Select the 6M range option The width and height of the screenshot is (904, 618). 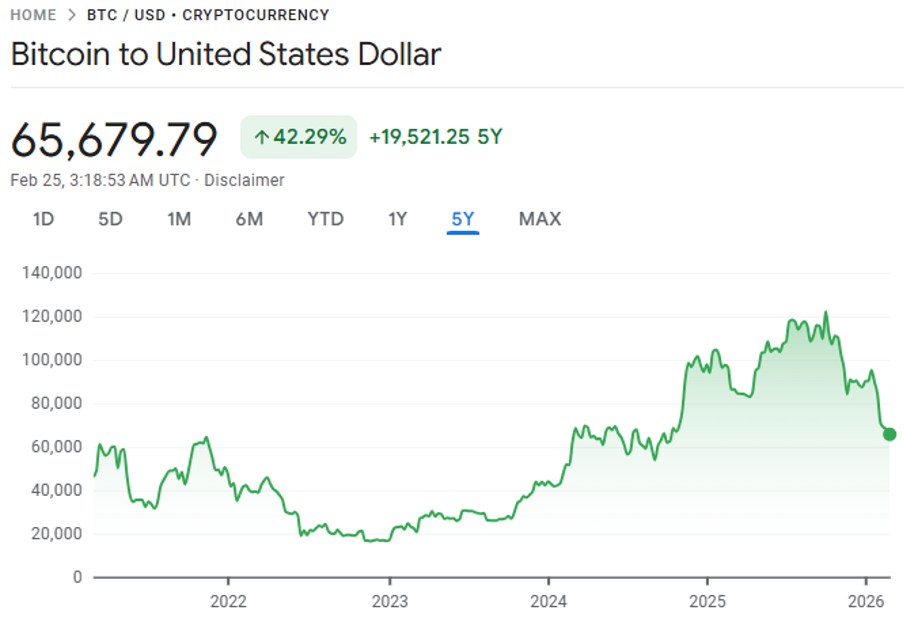pos(249,218)
